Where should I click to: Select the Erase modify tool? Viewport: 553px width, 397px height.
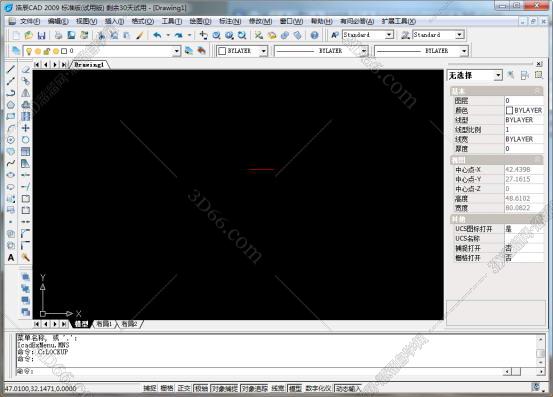click(x=25, y=69)
